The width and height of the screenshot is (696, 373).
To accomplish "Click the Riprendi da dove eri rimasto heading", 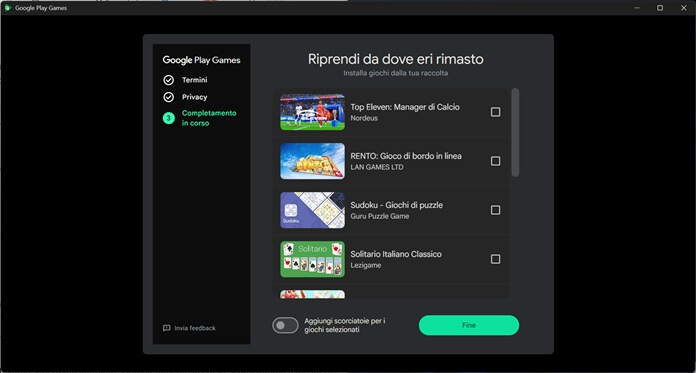I will point(395,59).
